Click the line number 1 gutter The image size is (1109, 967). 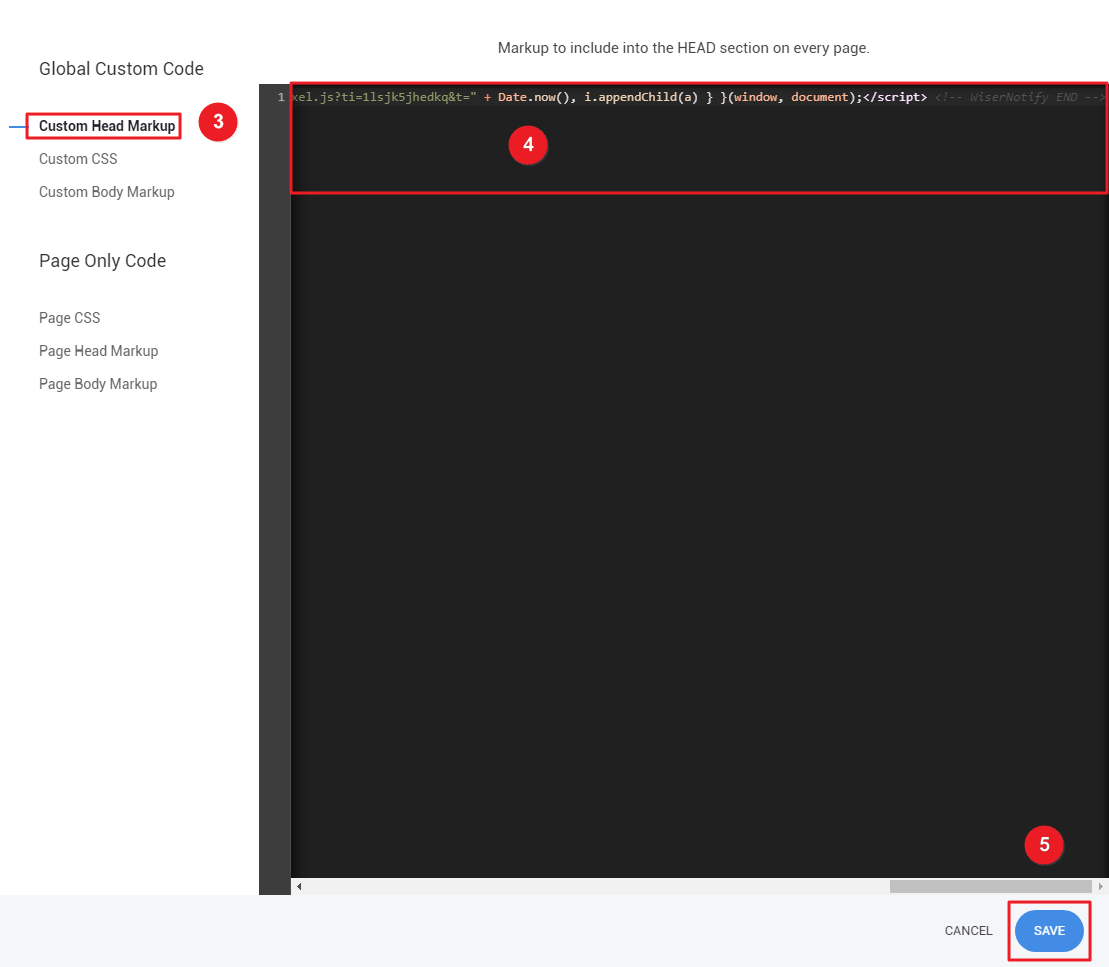pos(281,98)
